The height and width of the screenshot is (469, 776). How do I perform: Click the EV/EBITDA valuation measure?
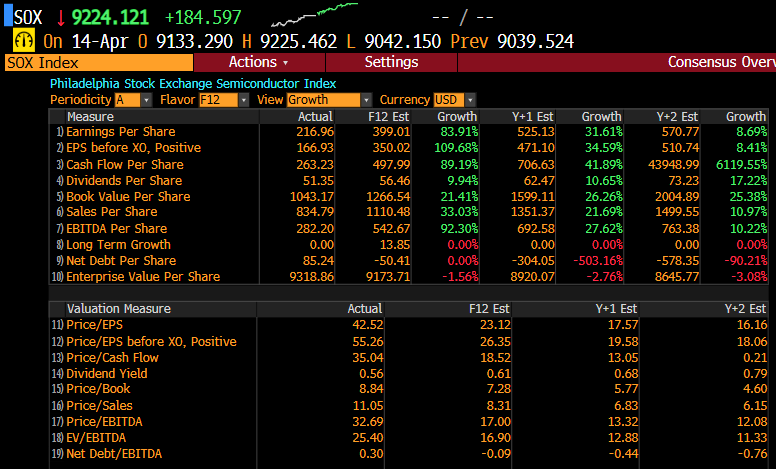tap(98, 438)
